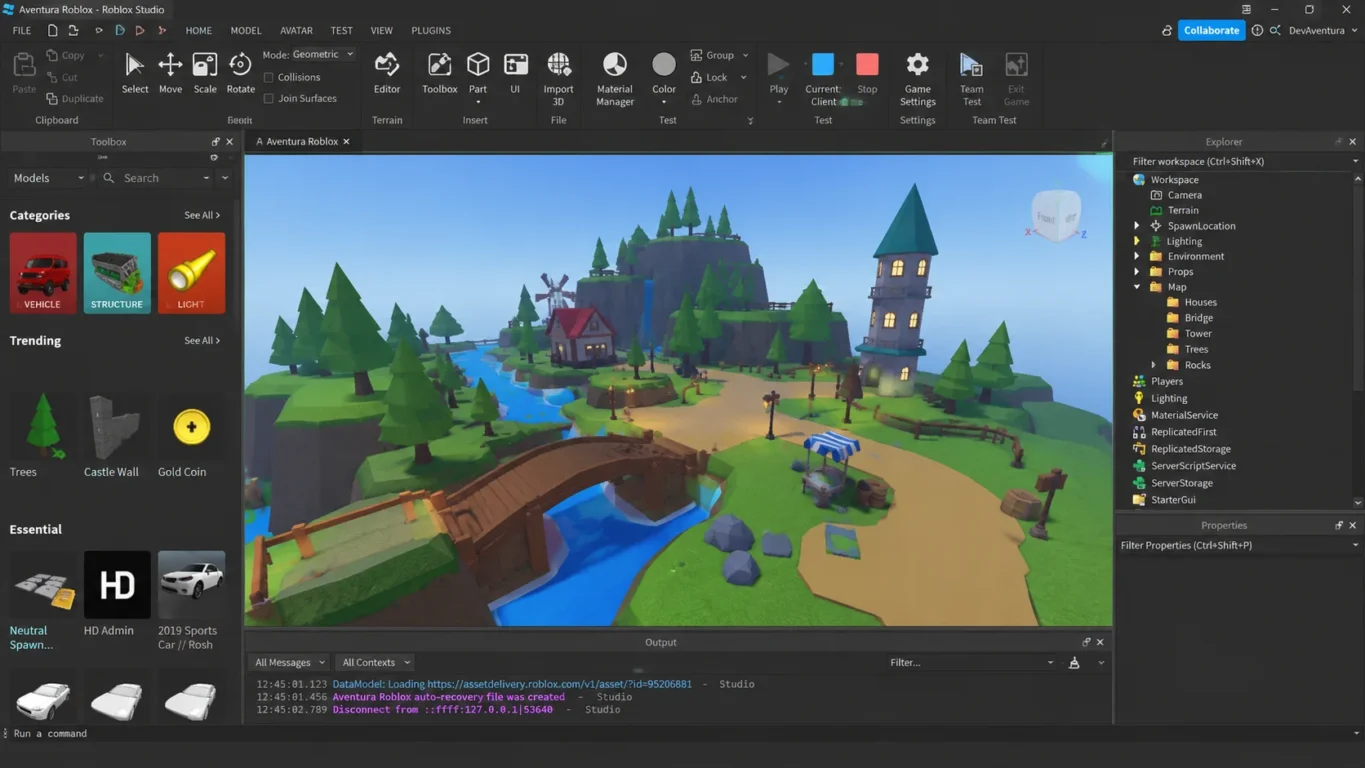Image resolution: width=1365 pixels, height=768 pixels.
Task: Enable the Join Surfaces checkbox
Action: [x=268, y=98]
